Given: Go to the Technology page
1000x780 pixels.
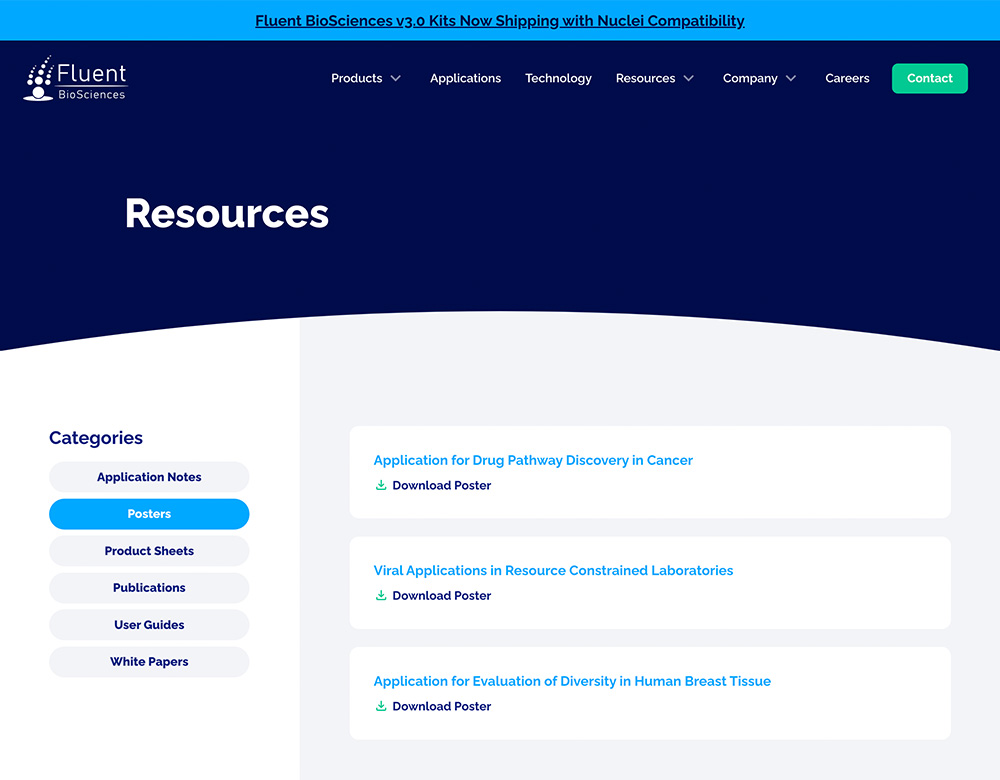Looking at the screenshot, I should click(x=558, y=78).
